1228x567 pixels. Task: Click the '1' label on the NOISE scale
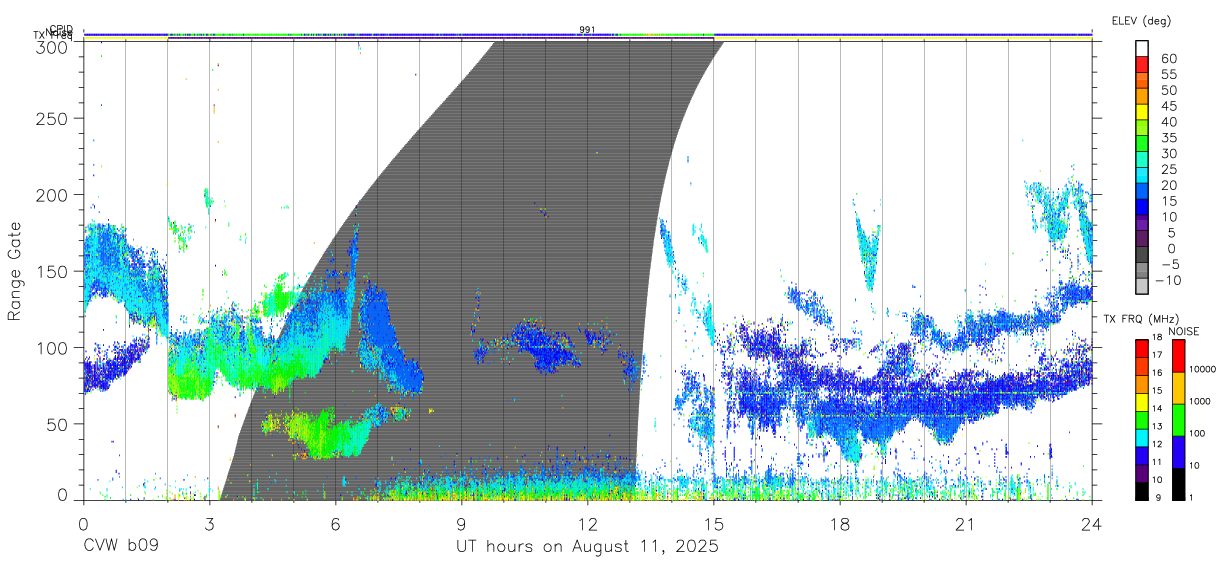[x=1193, y=497]
